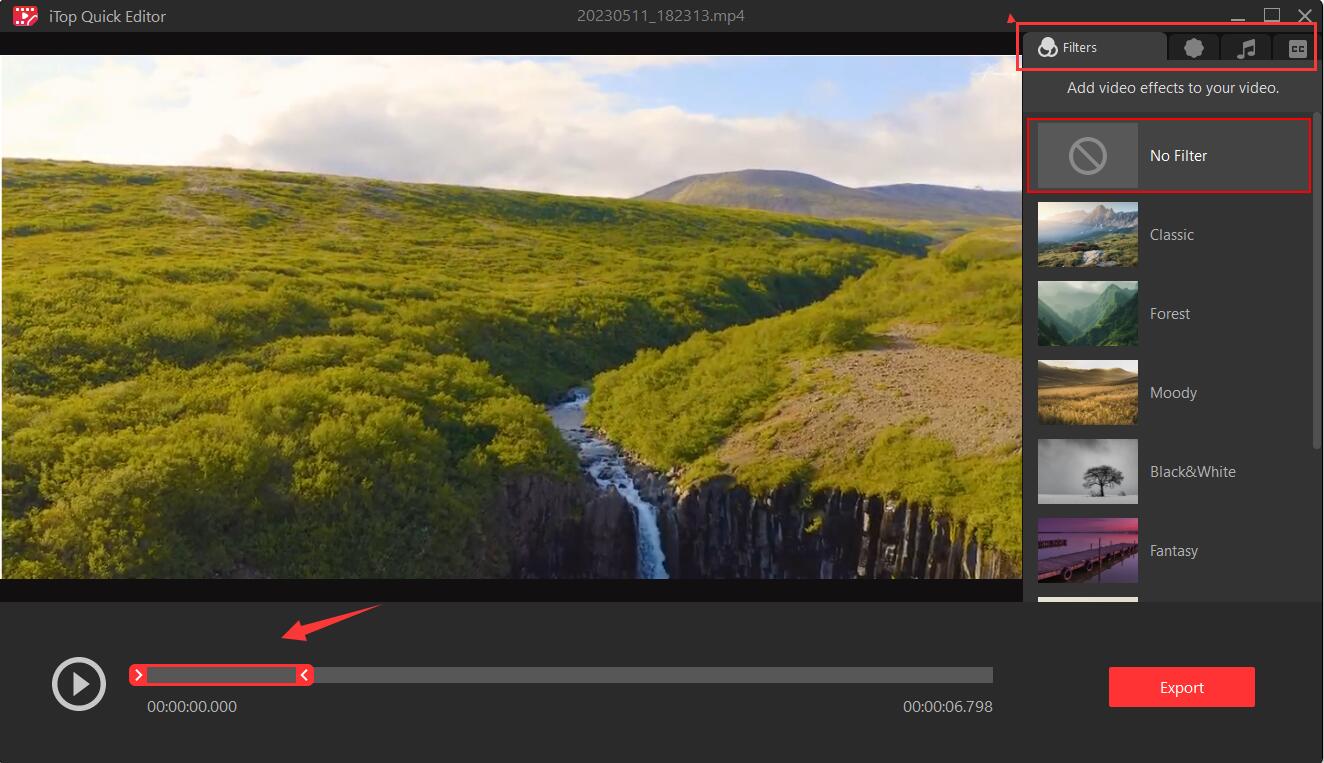Select the No Filter option

(x=1168, y=156)
